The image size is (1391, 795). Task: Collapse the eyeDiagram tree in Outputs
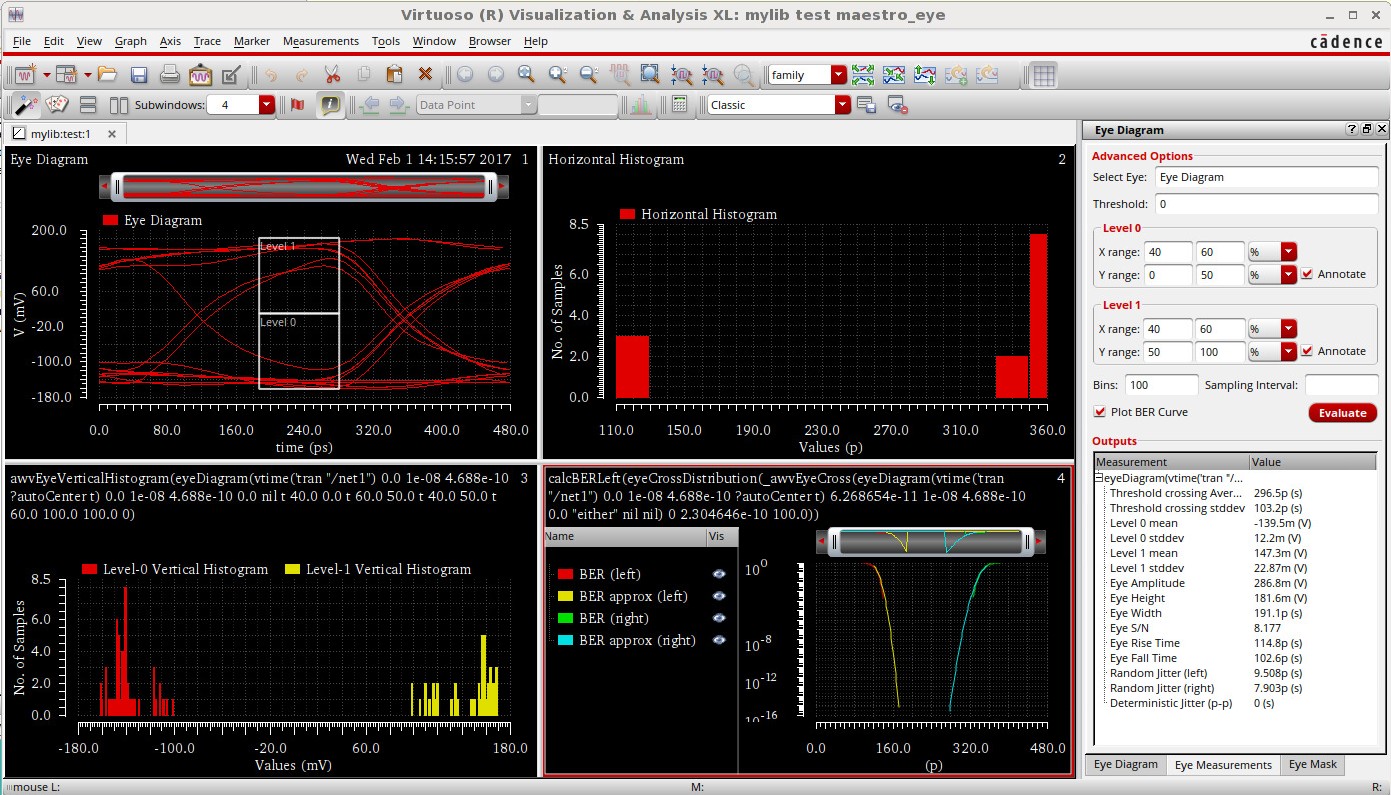tap(1100, 478)
